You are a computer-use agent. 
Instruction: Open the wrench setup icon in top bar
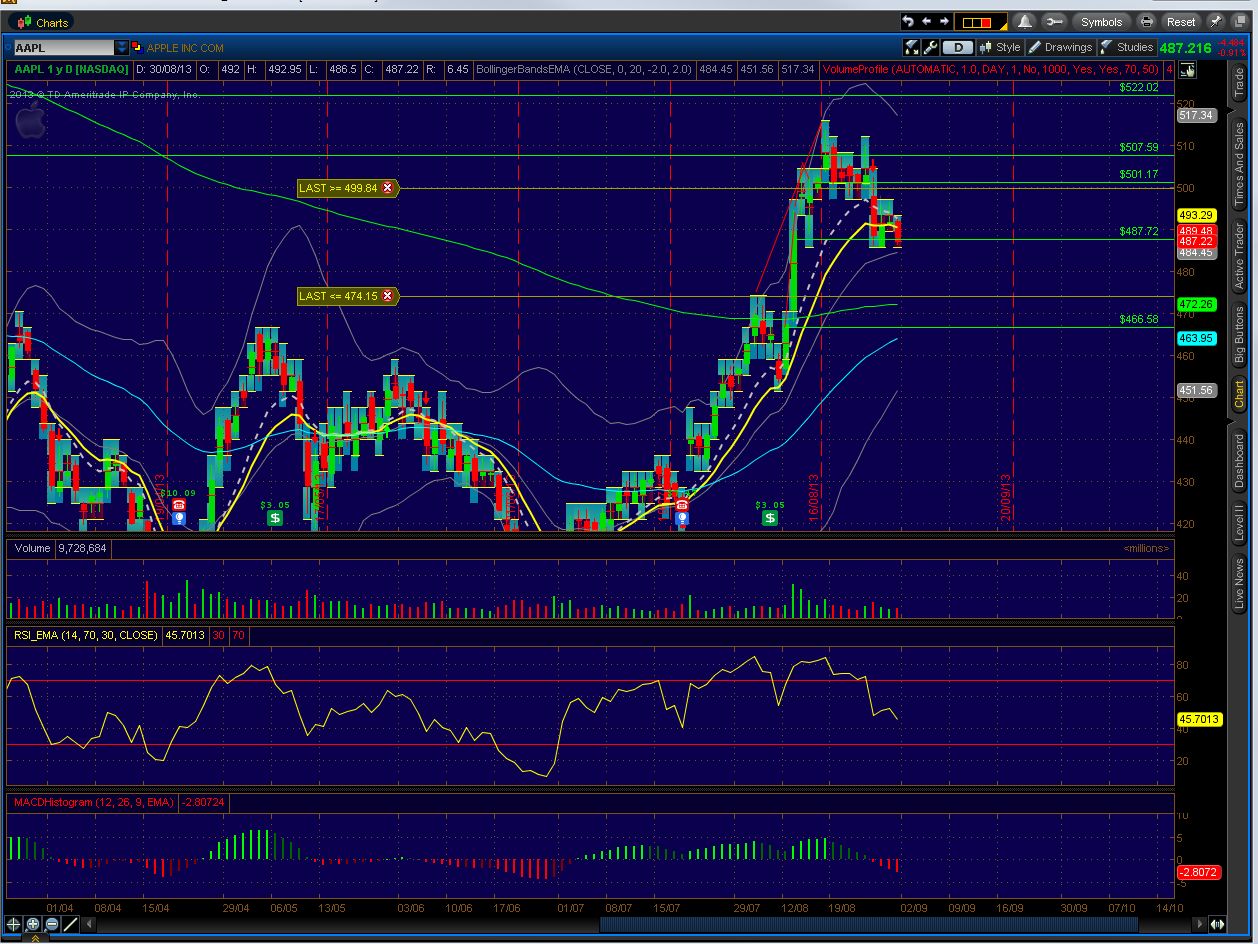[1054, 22]
